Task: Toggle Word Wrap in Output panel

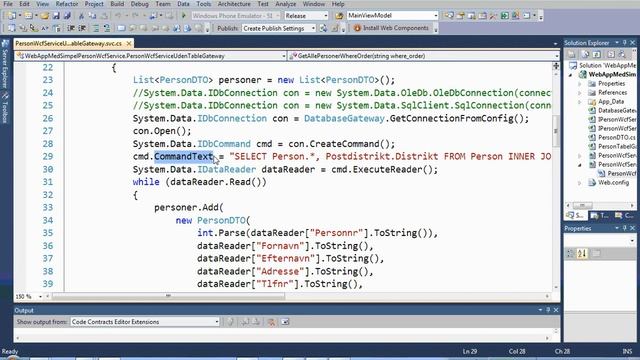Action: pos(285,322)
